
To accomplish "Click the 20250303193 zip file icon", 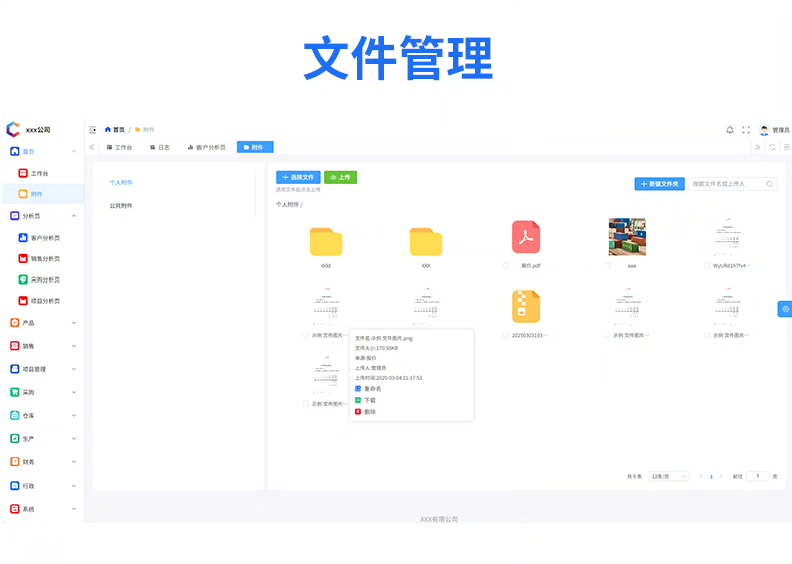I will point(526,306).
